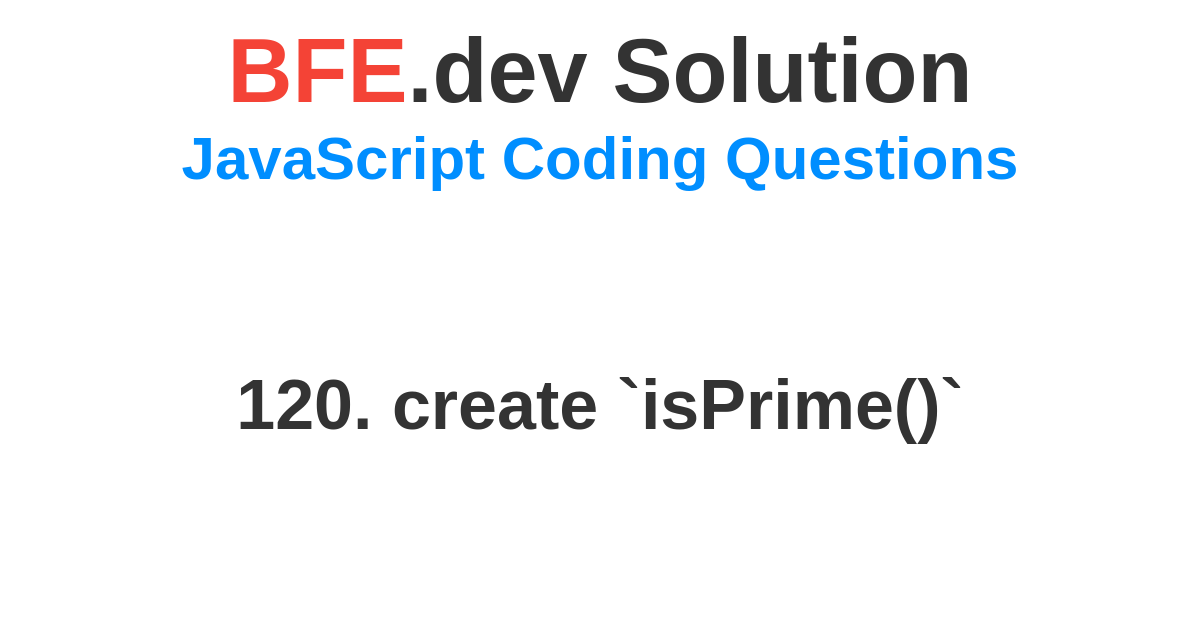The width and height of the screenshot is (1200, 627).
Task: Select the word Solution in the heading
Action: pos(791,72)
